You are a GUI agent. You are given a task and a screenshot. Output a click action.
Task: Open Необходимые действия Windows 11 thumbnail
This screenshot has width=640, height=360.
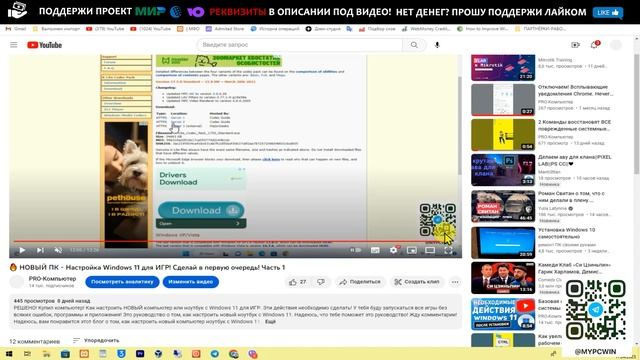pos(503,314)
